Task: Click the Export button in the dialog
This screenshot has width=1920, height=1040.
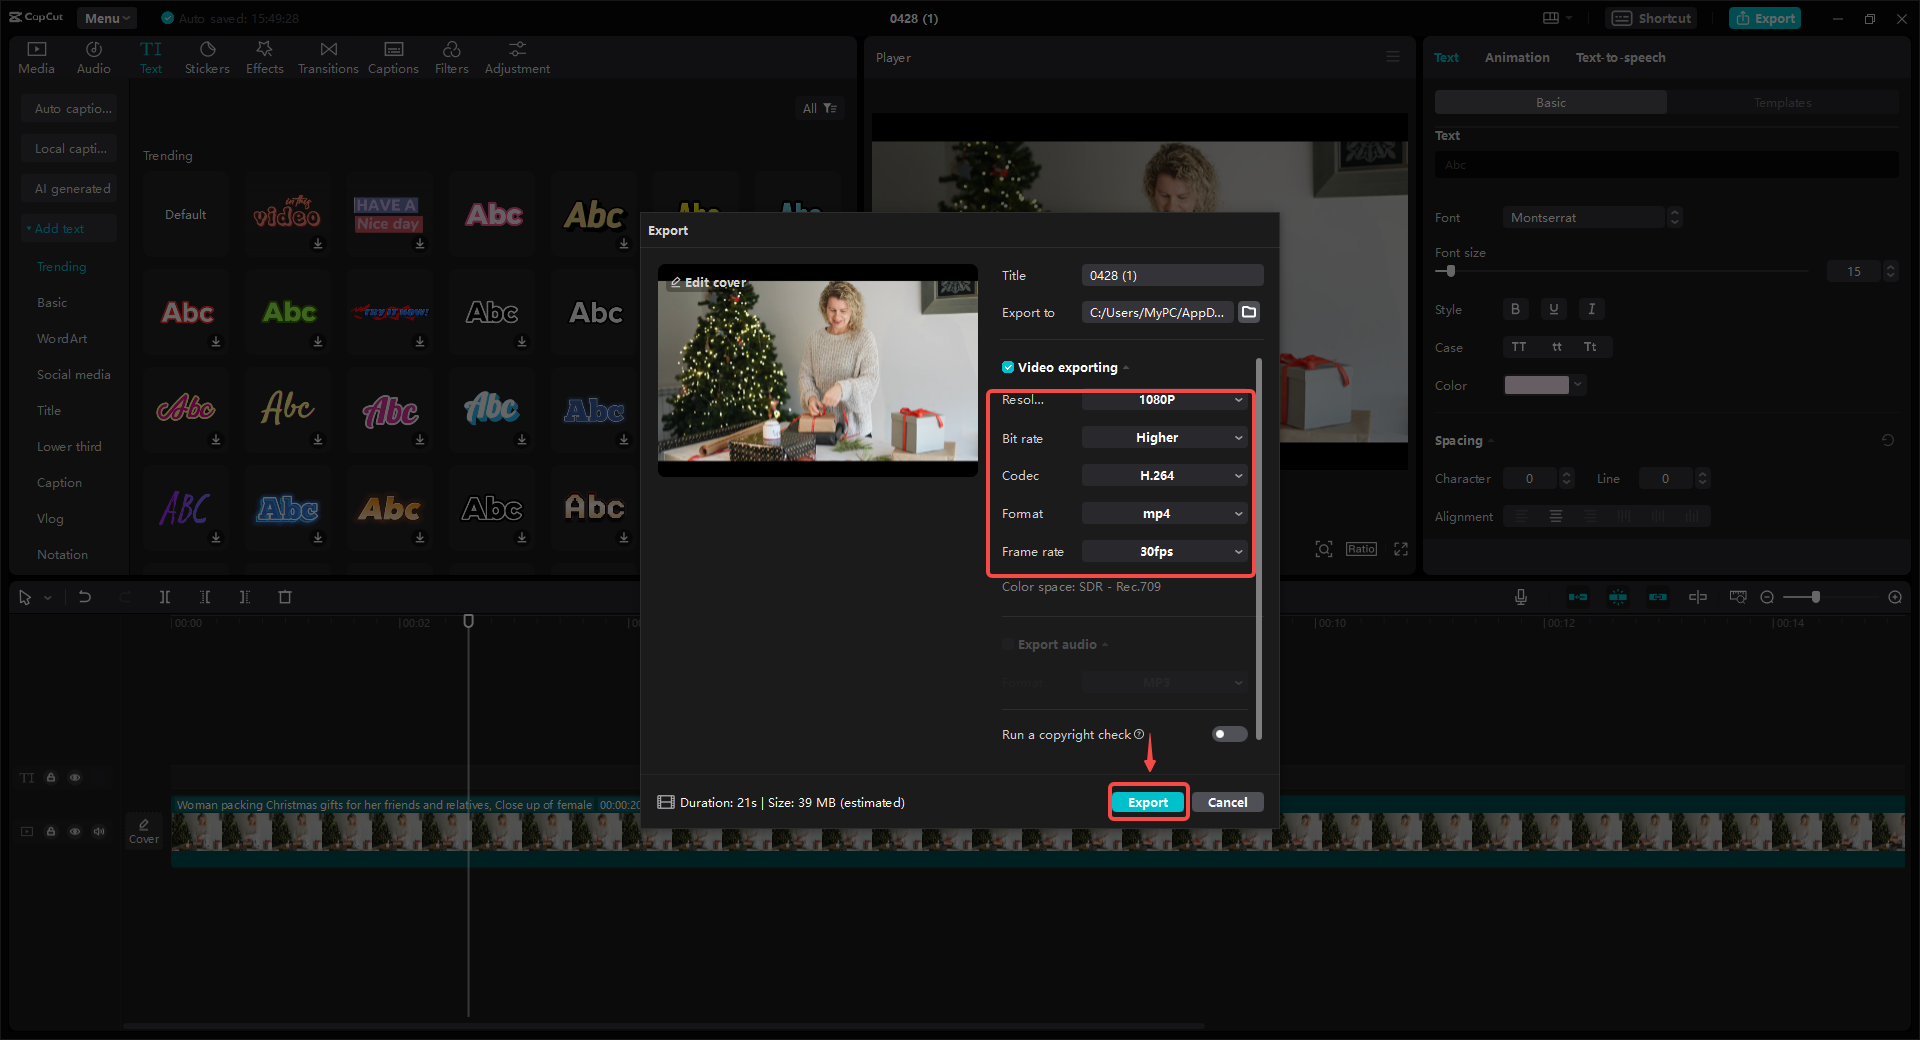Action: point(1148,802)
